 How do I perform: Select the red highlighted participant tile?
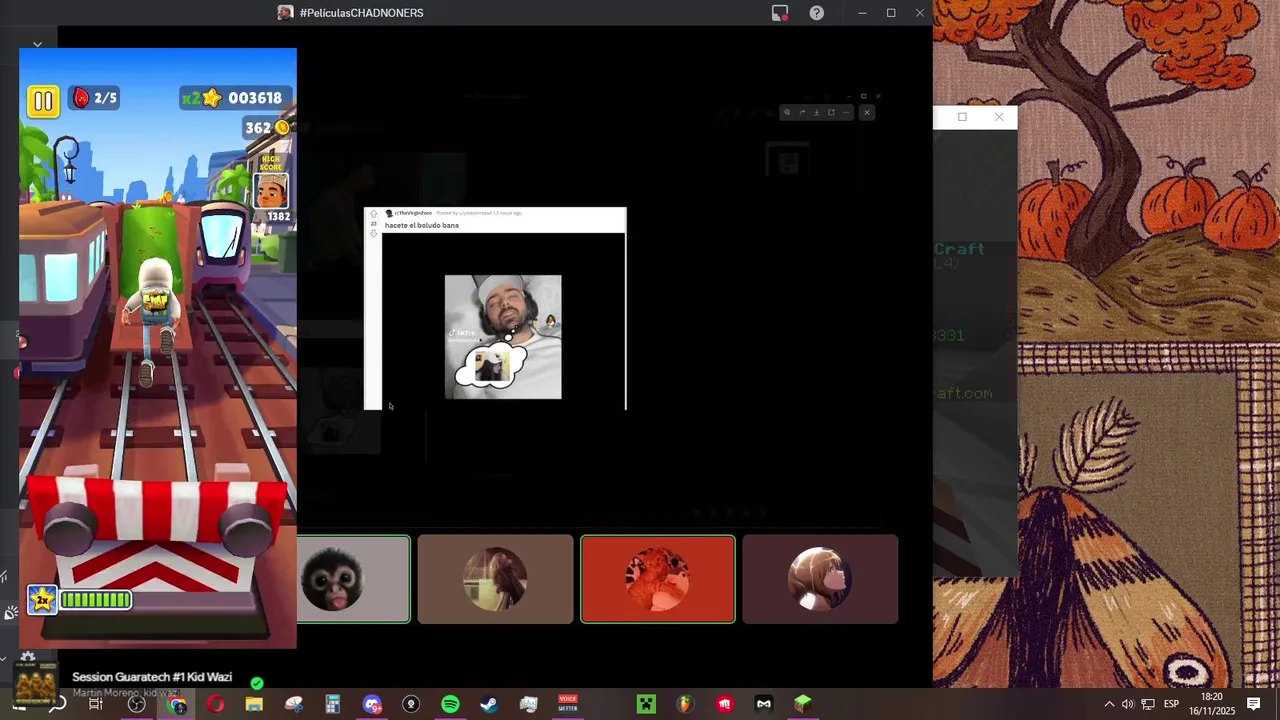coord(658,579)
